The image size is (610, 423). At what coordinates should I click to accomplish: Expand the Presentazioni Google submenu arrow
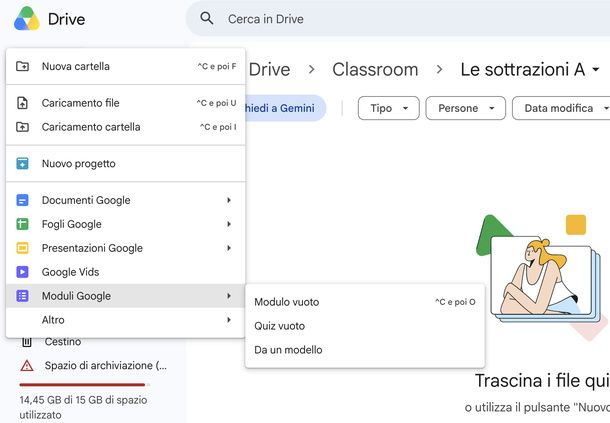229,248
